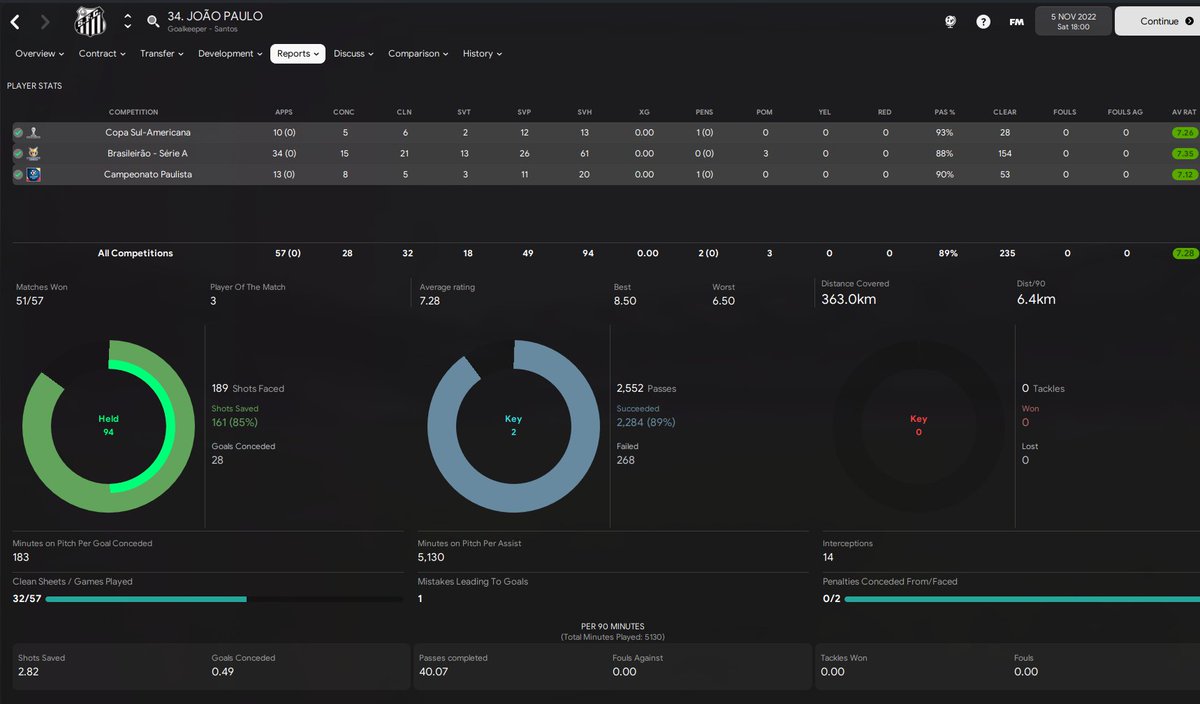Open the in-game search with the magnifier icon

150,19
